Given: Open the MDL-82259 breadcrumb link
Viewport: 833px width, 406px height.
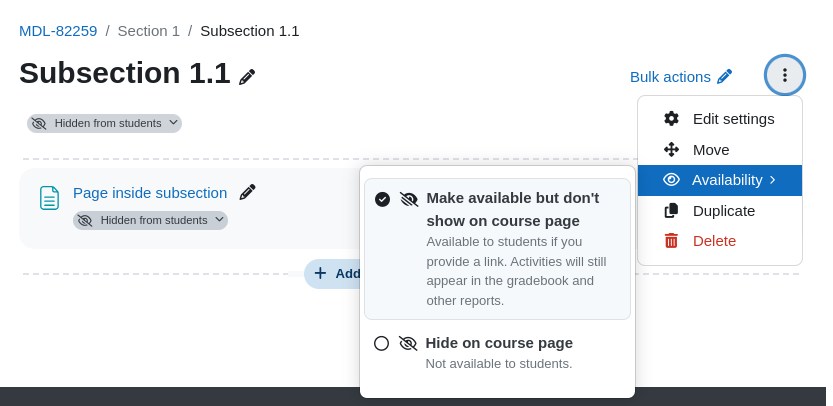Looking at the screenshot, I should tap(58, 31).
